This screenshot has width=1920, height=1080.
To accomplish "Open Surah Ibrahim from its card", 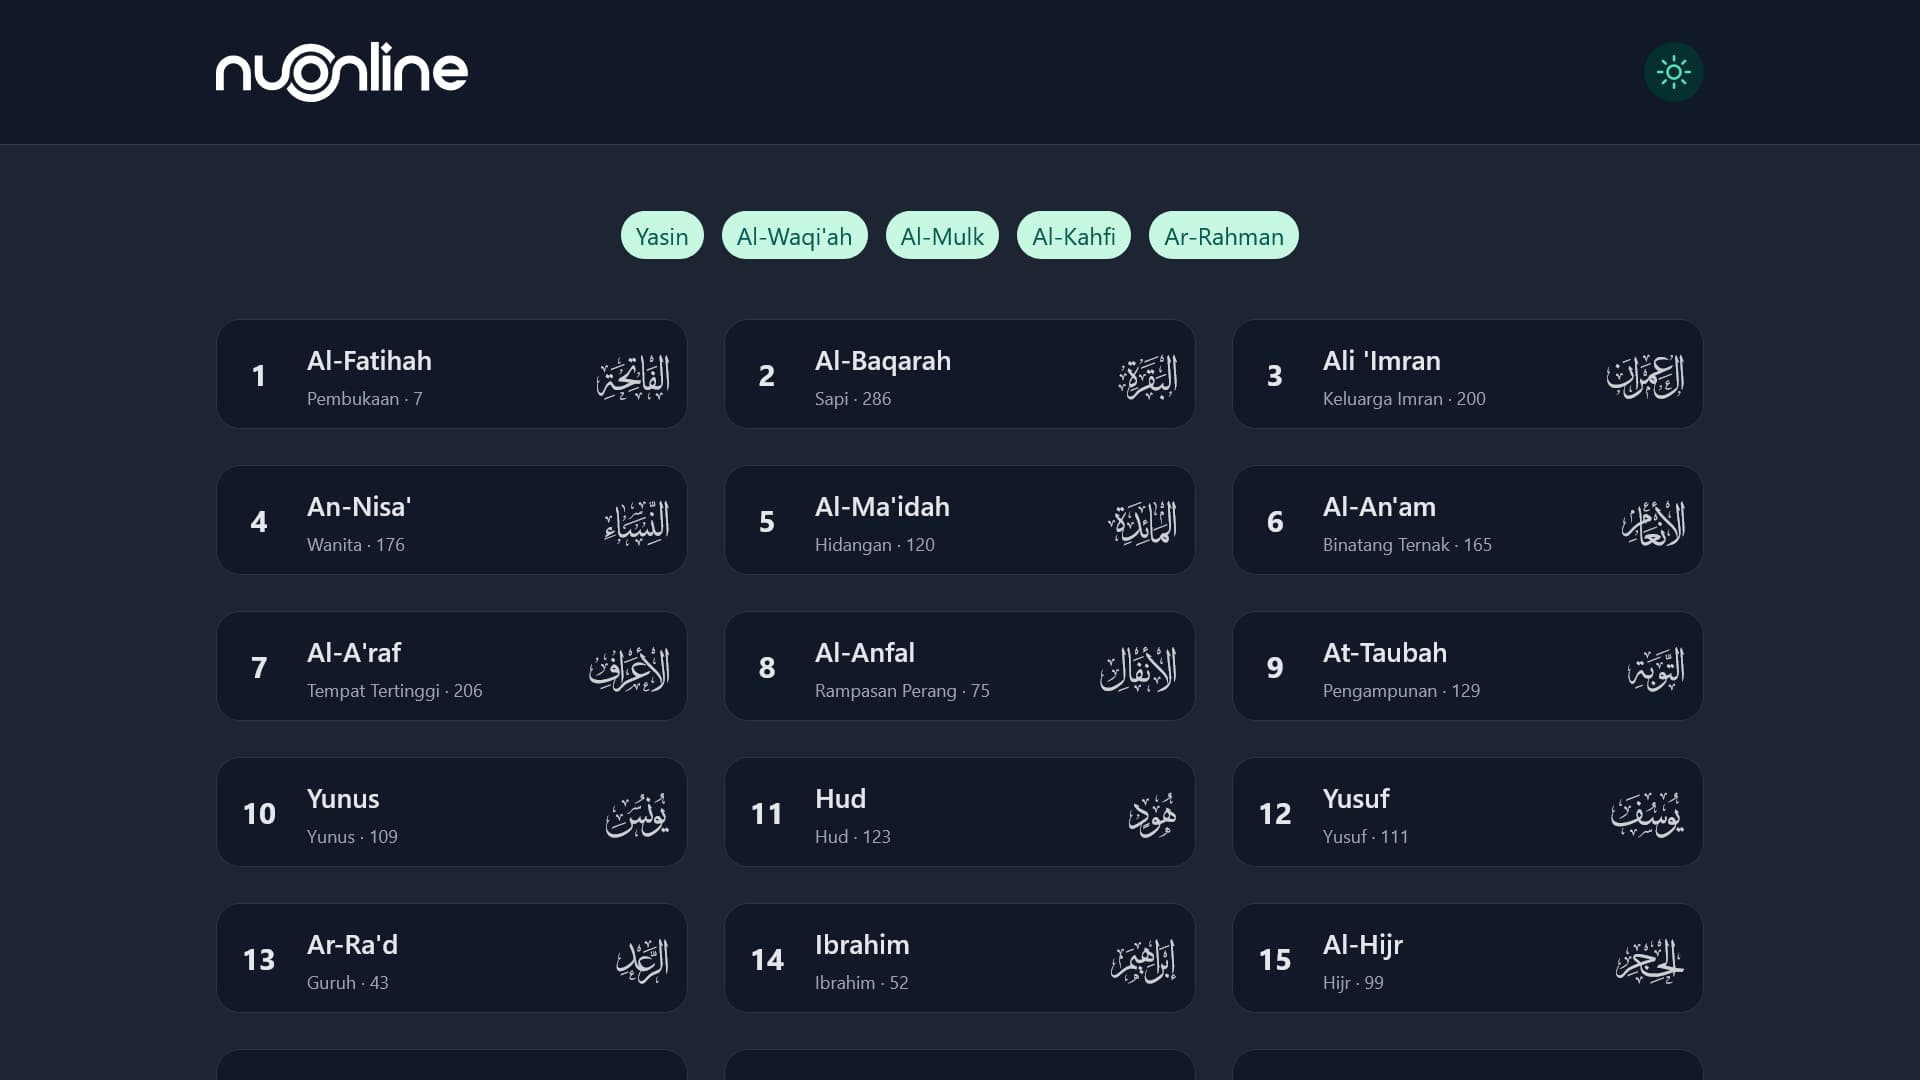I will (x=960, y=958).
